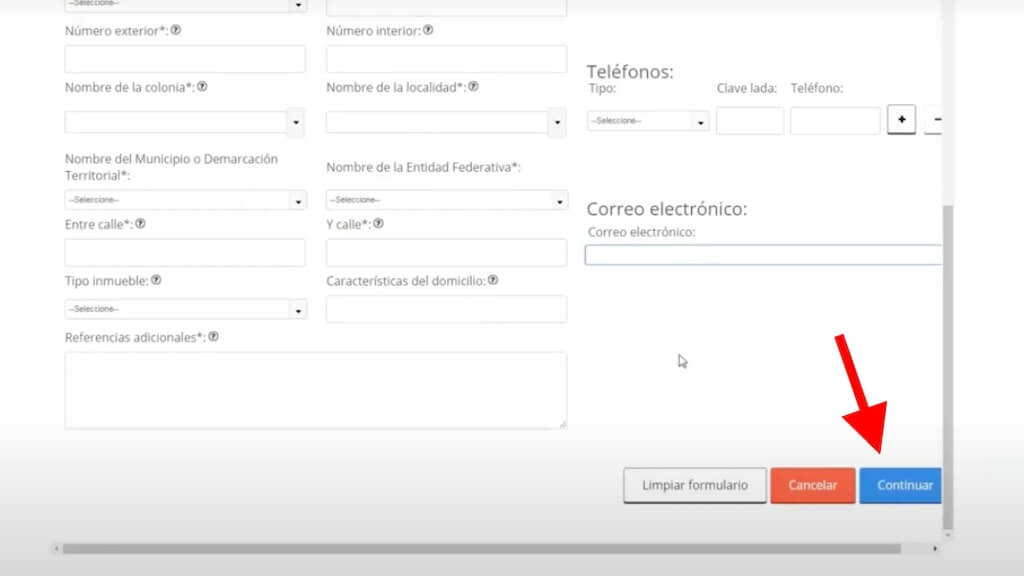Click help icon next to Referencias adicionales

pyautogui.click(x=213, y=337)
